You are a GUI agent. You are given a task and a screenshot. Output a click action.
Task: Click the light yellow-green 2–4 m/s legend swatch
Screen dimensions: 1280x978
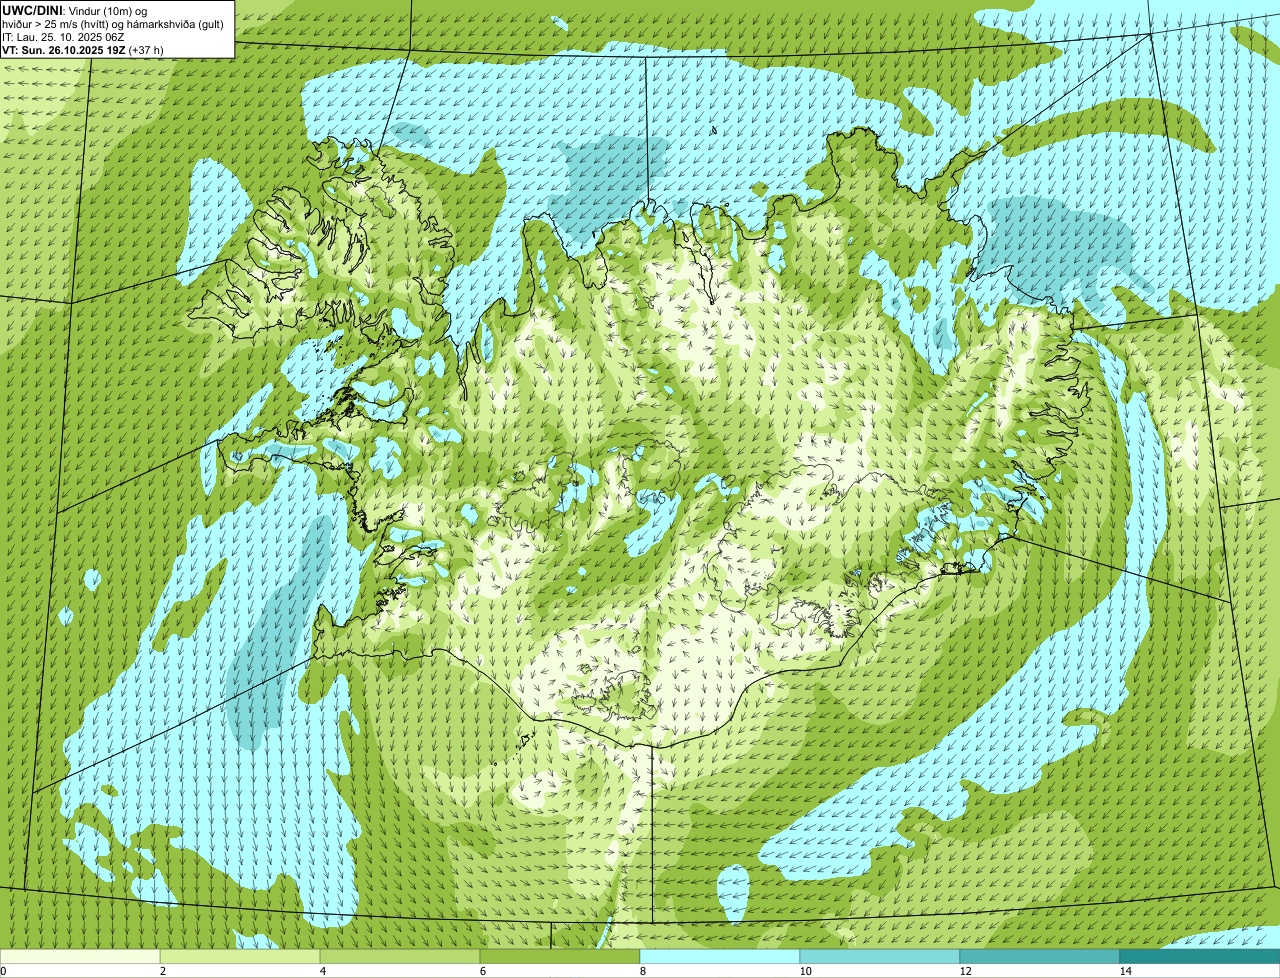click(x=240, y=956)
